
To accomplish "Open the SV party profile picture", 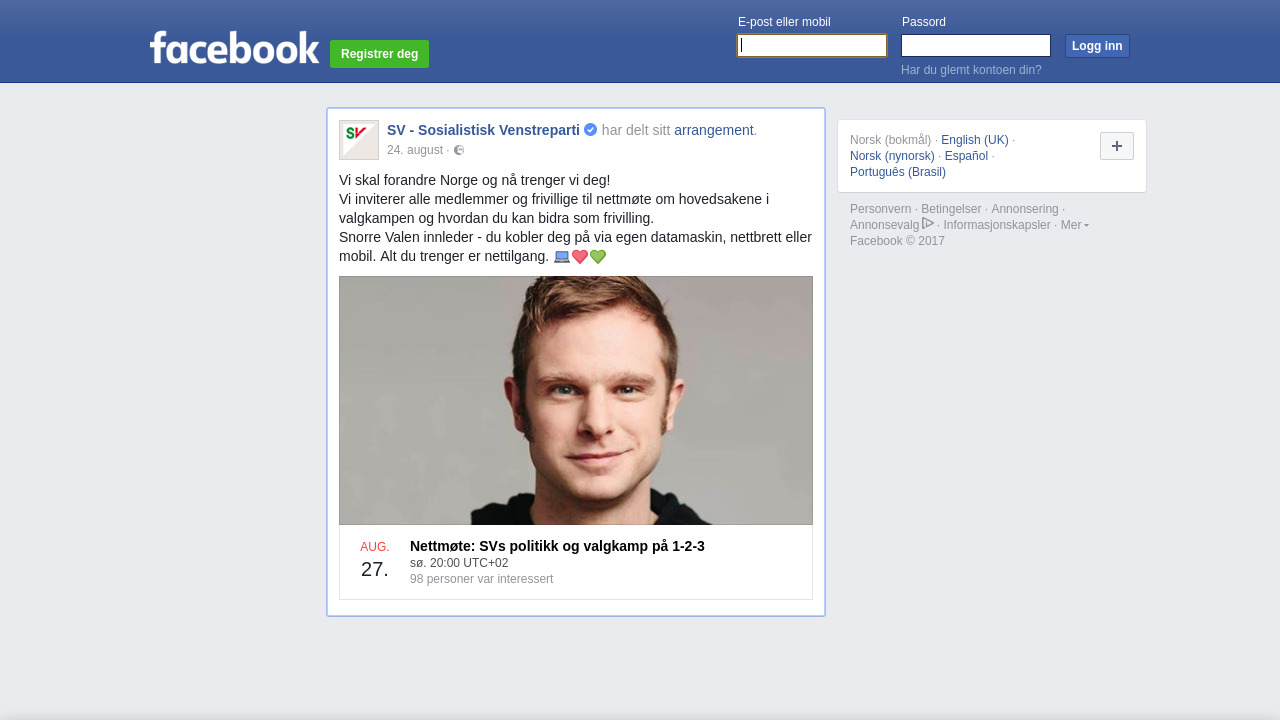I will coord(359,140).
